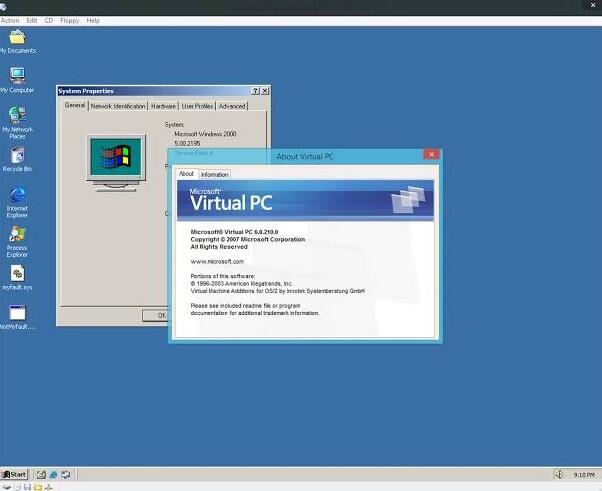
Task: Click the Outlook Express quick launch icon
Action: [x=66, y=474]
